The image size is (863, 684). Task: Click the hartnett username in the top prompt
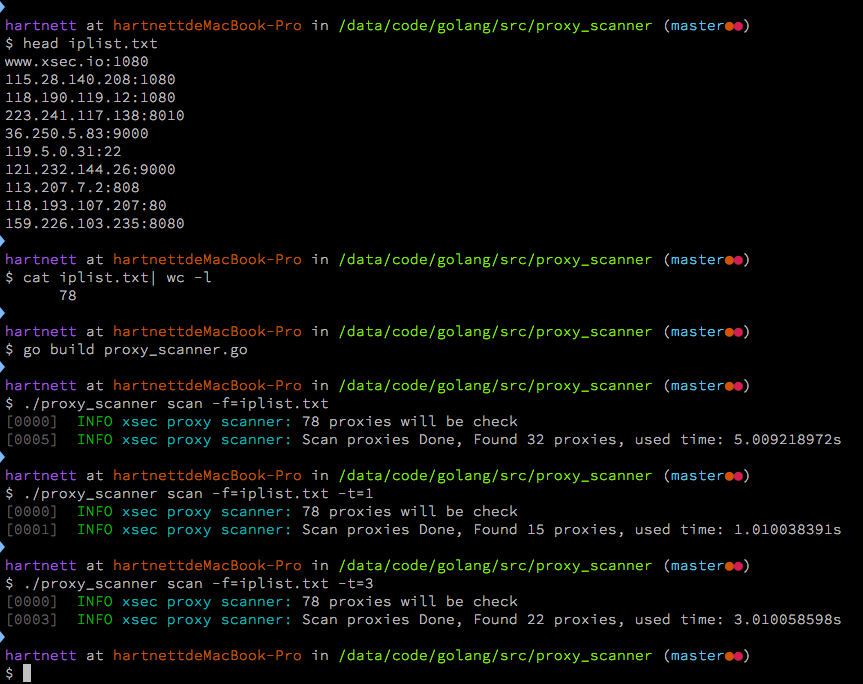pyautogui.click(x=40, y=25)
